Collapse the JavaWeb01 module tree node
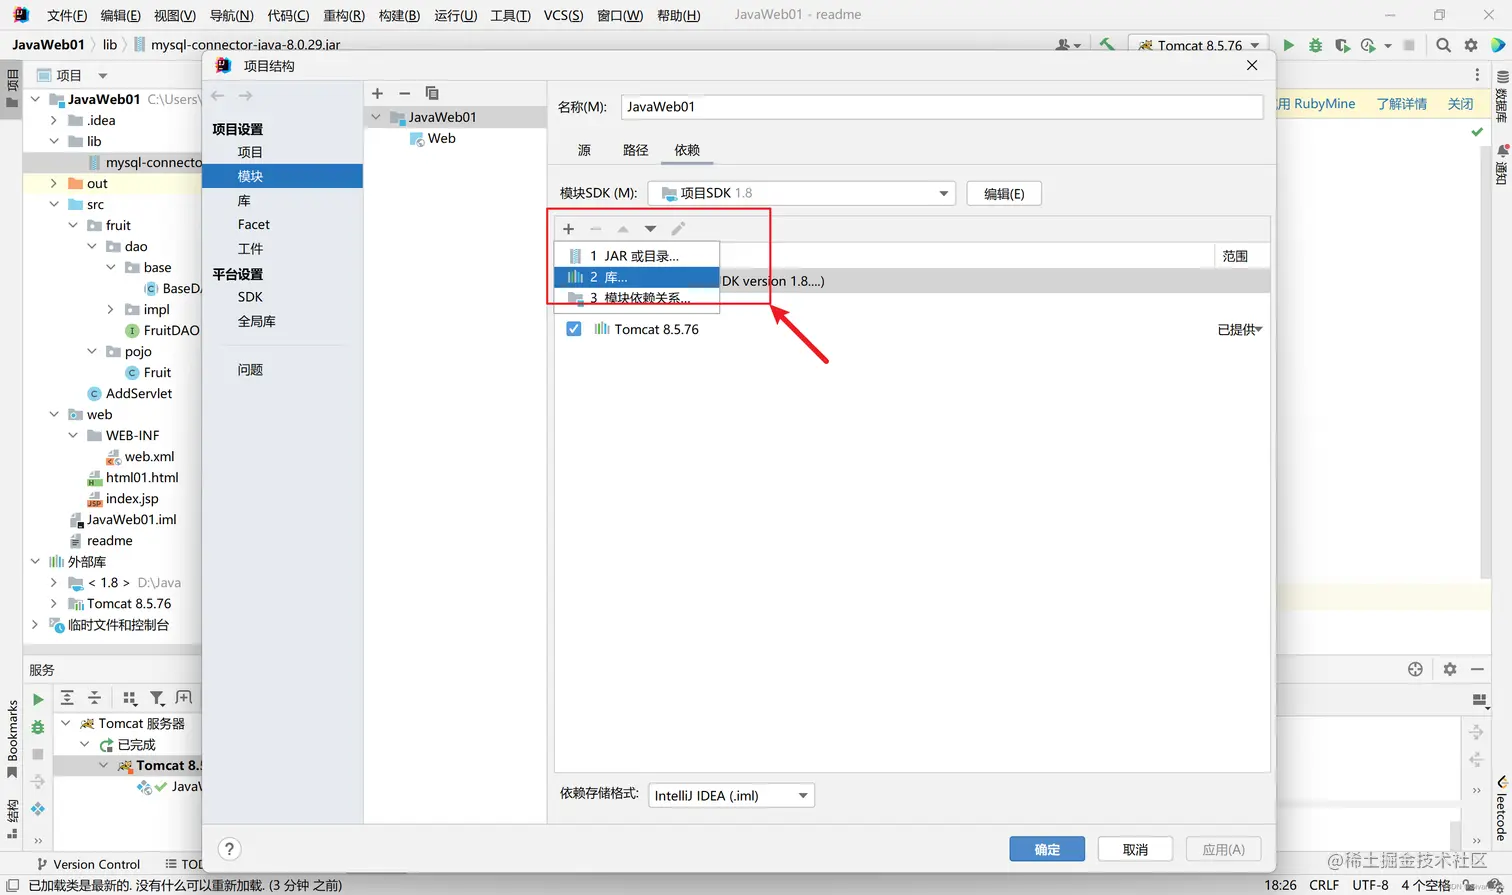Image resolution: width=1512 pixels, height=895 pixels. 377,117
